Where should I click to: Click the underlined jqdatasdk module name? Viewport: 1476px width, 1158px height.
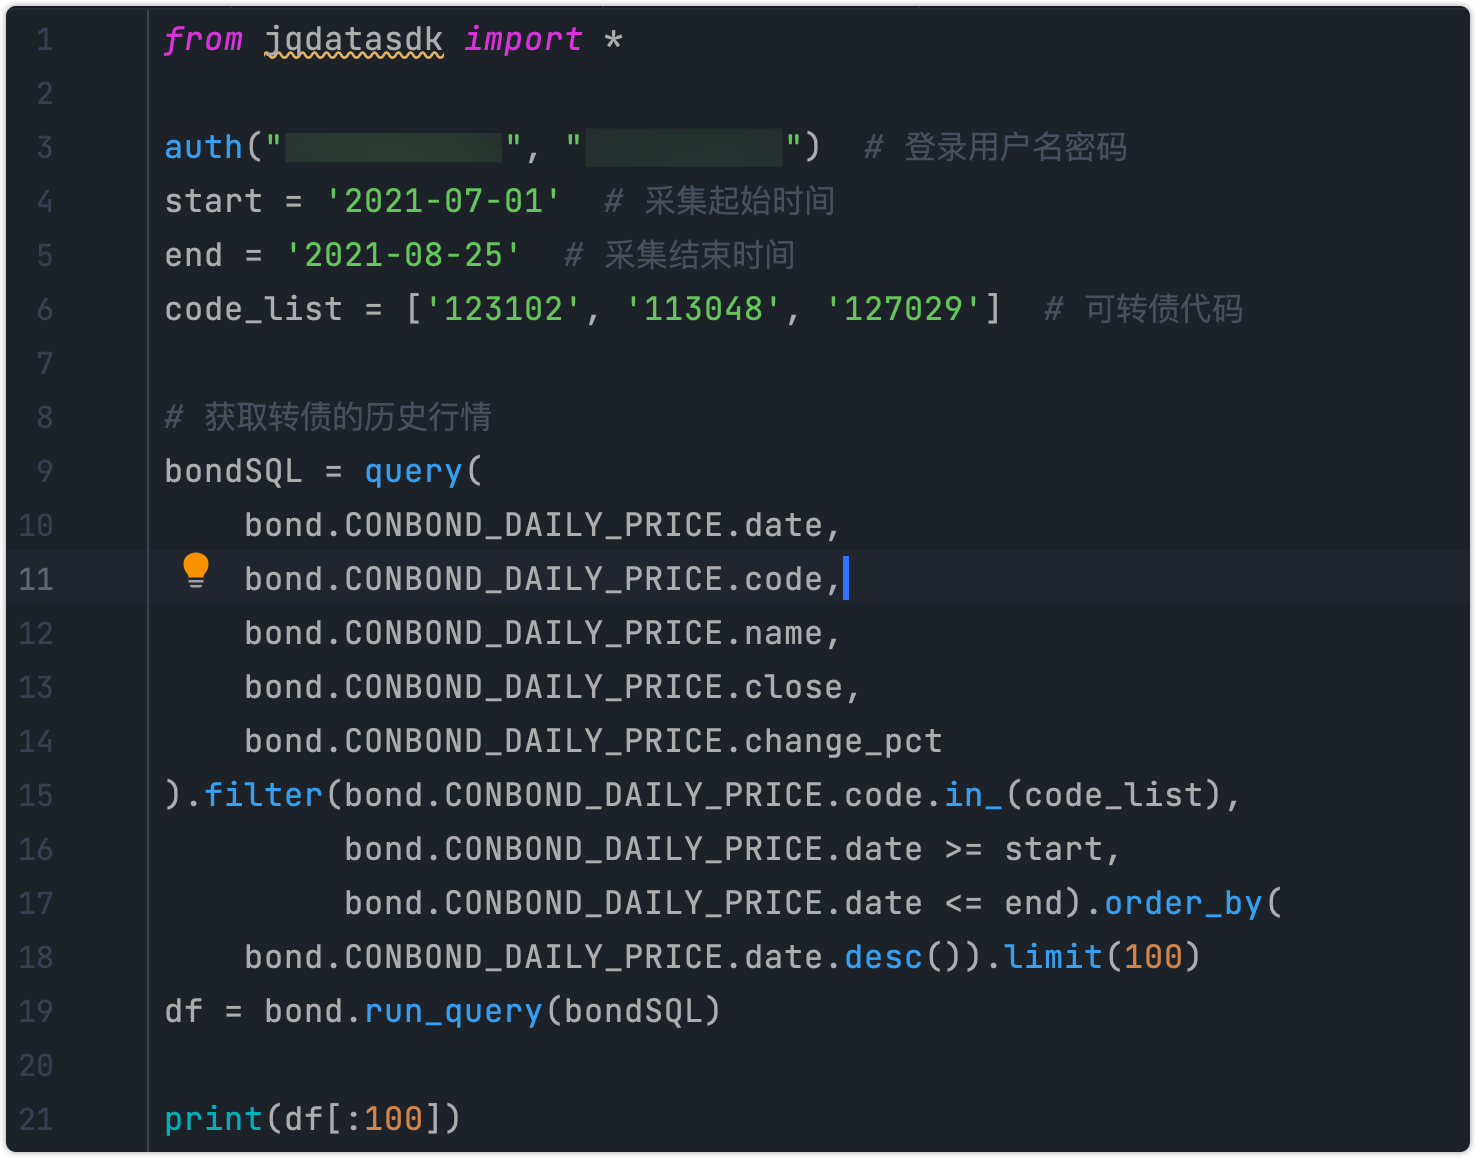click(353, 40)
